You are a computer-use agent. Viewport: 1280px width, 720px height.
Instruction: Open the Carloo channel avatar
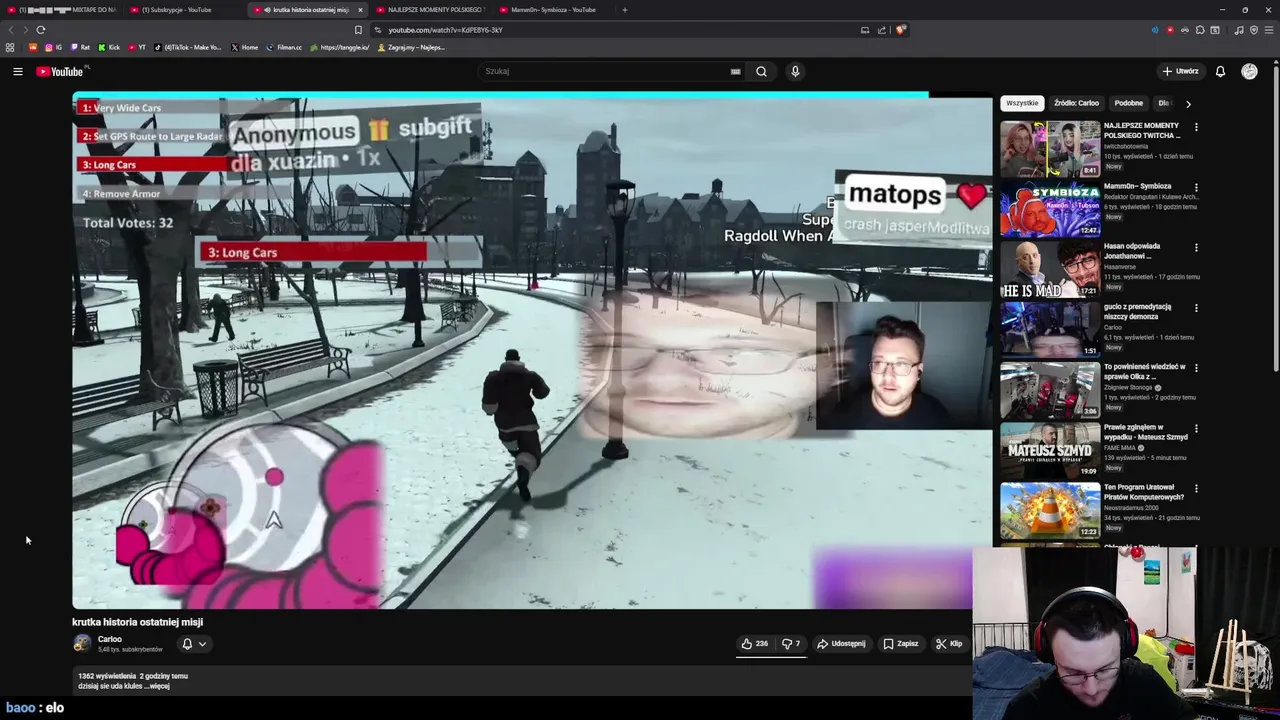click(82, 644)
